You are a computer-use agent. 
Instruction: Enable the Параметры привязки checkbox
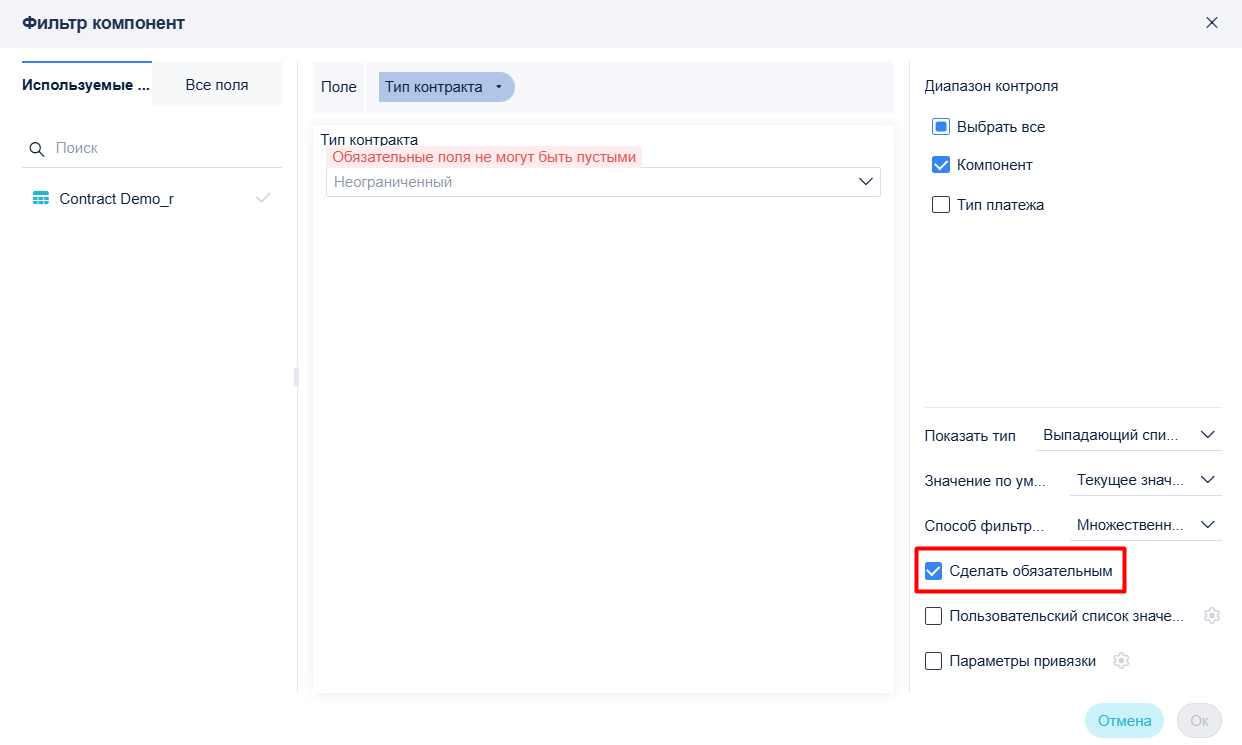click(x=933, y=661)
